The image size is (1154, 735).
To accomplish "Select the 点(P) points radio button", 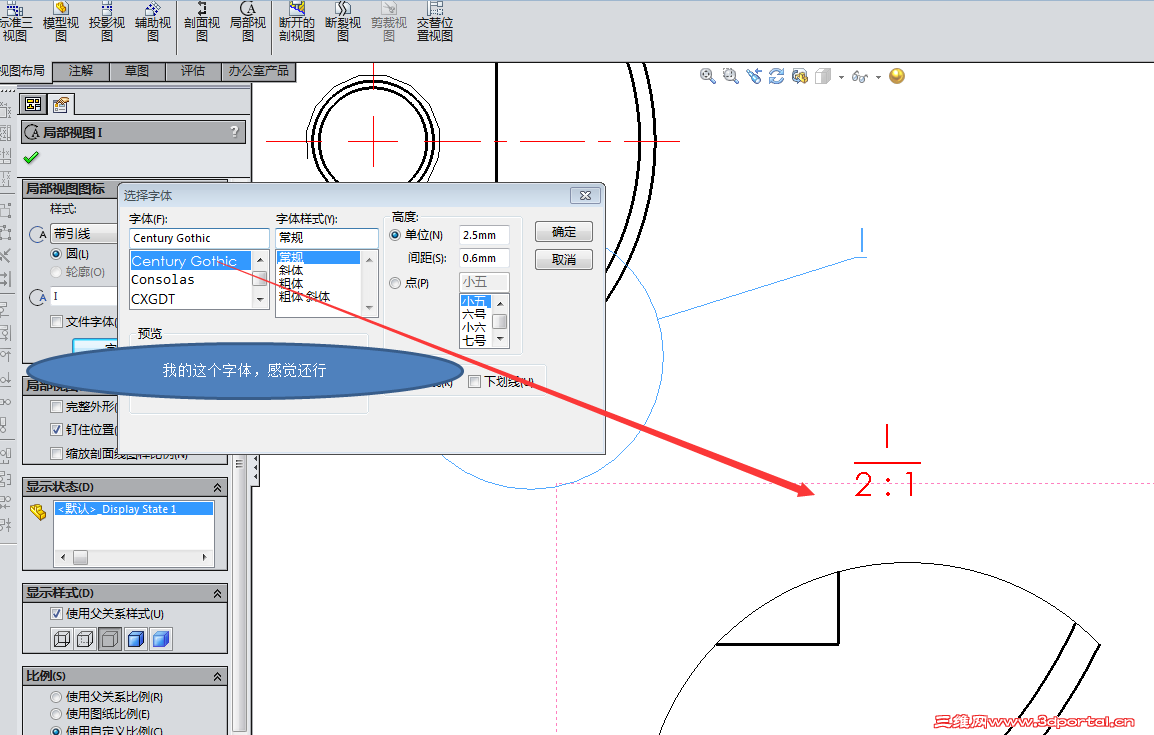I will coord(395,283).
